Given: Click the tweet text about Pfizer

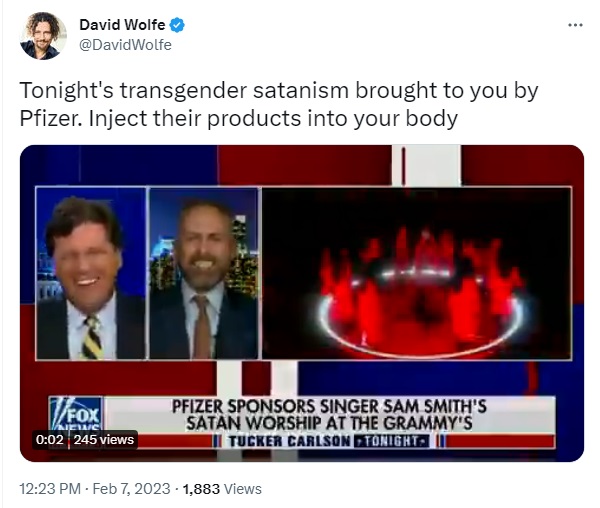Looking at the screenshot, I should [279, 104].
